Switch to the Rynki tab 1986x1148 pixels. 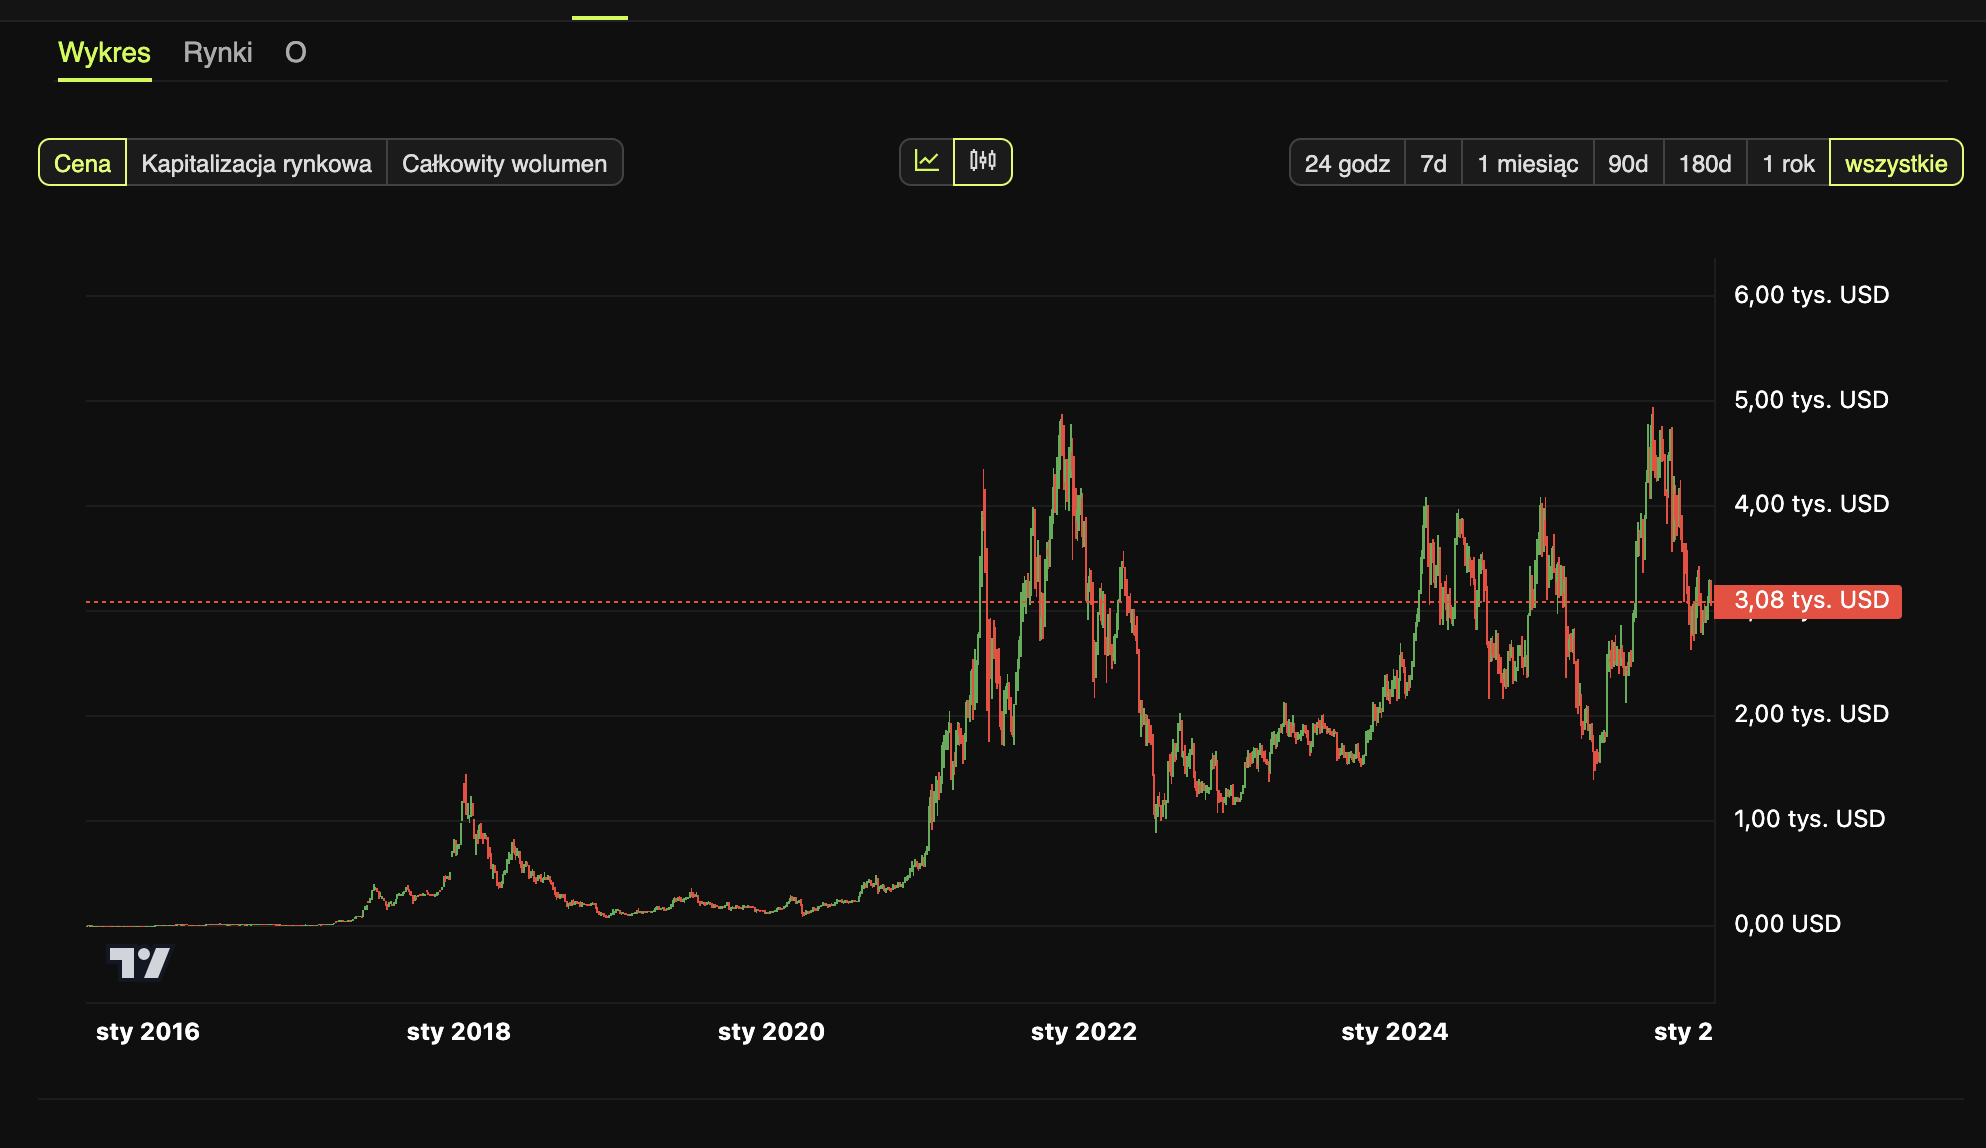point(218,53)
